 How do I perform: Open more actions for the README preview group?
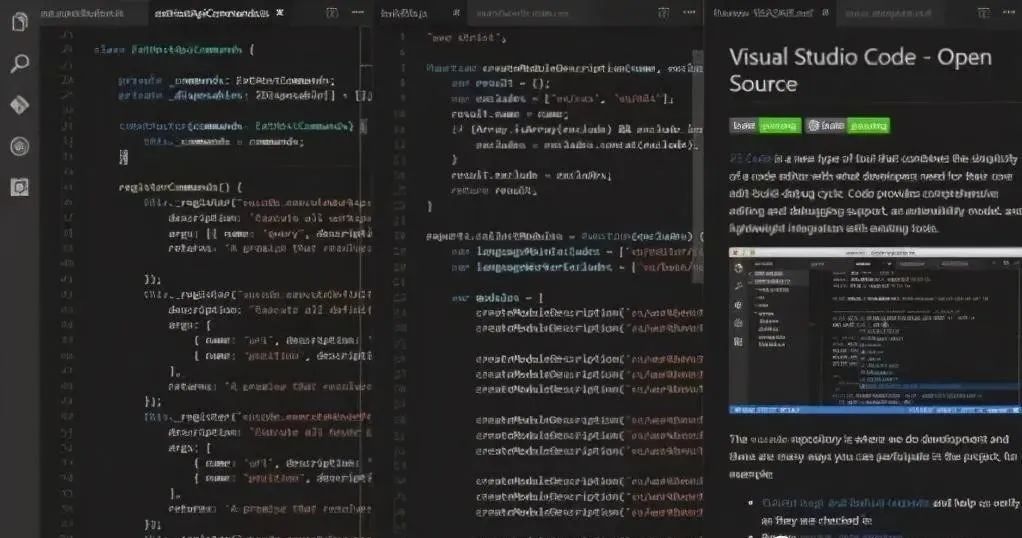(x=1009, y=12)
